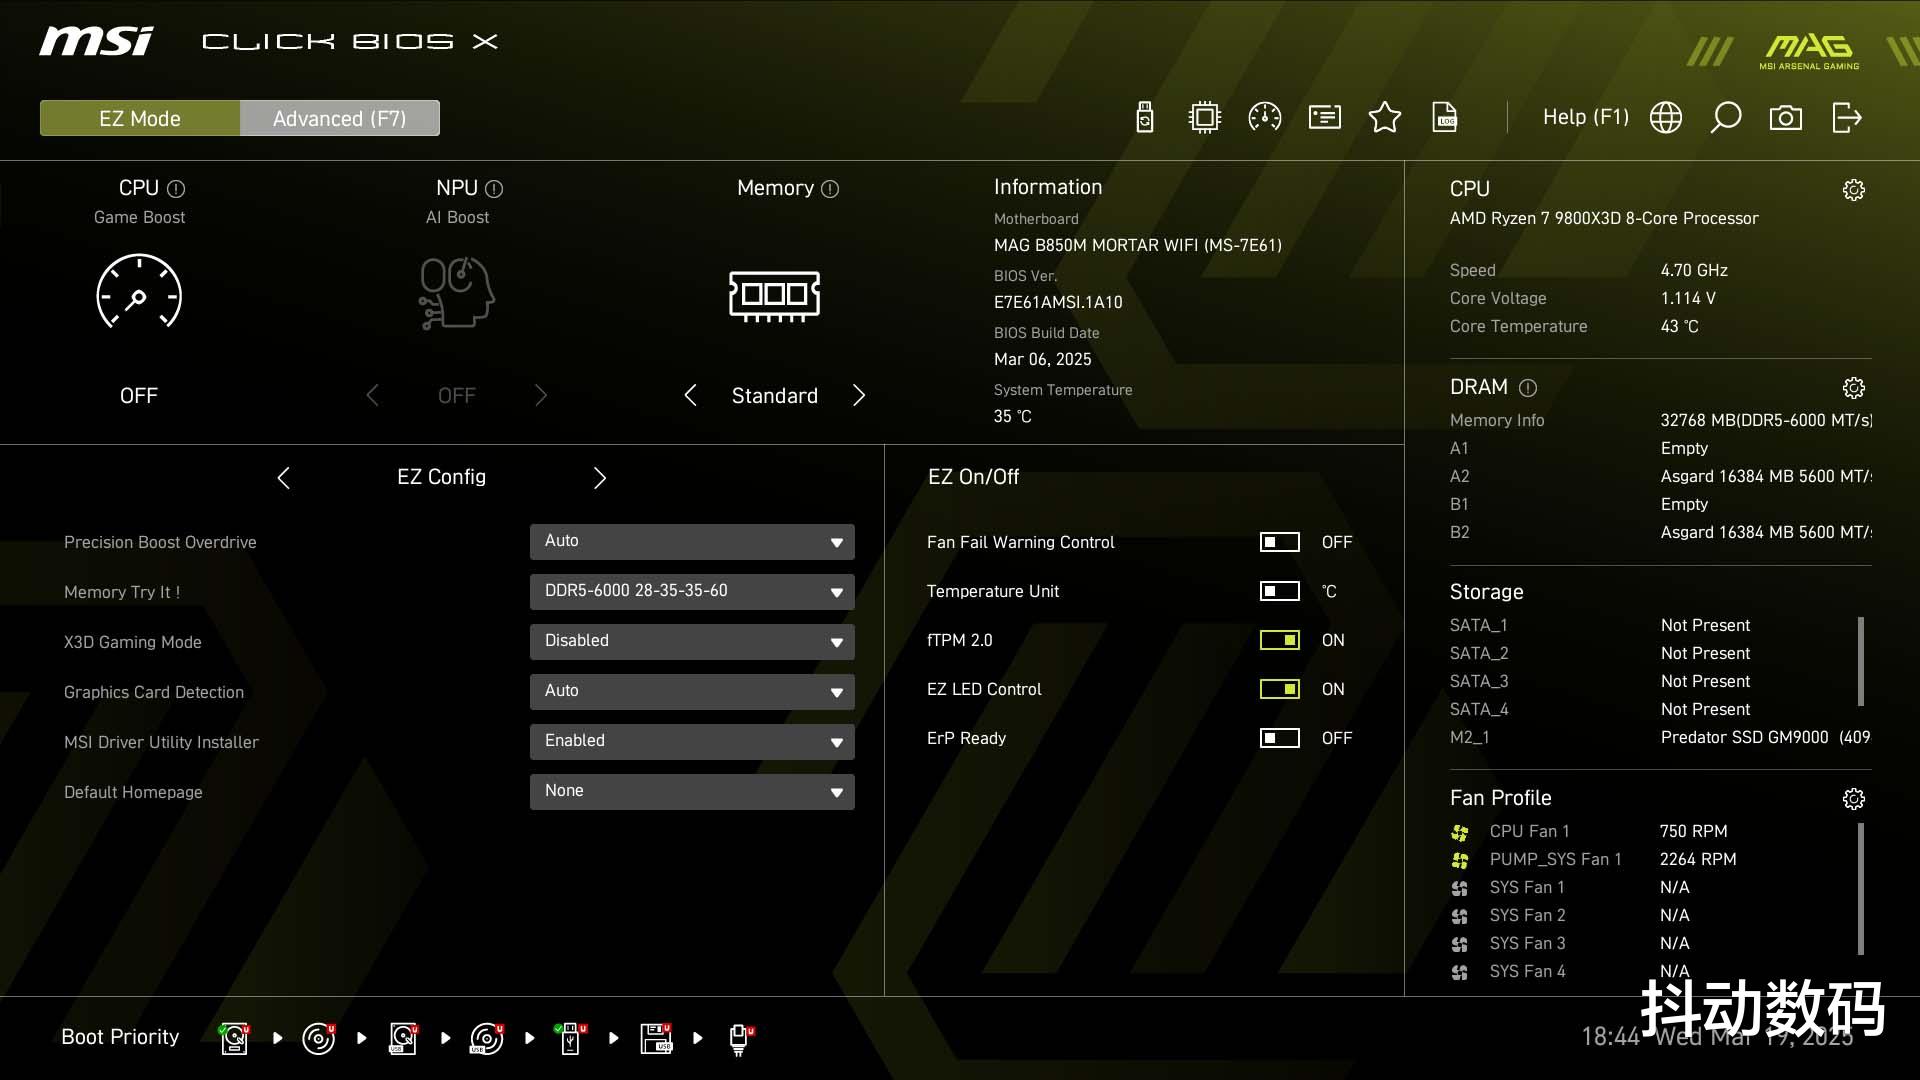Click info icon next to NPU heading
Viewport: 1920px width, 1080px height.
[494, 188]
